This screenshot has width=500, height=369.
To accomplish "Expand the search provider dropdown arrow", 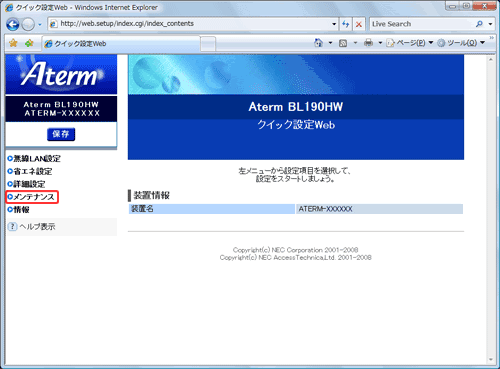I will pyautogui.click(x=490, y=24).
